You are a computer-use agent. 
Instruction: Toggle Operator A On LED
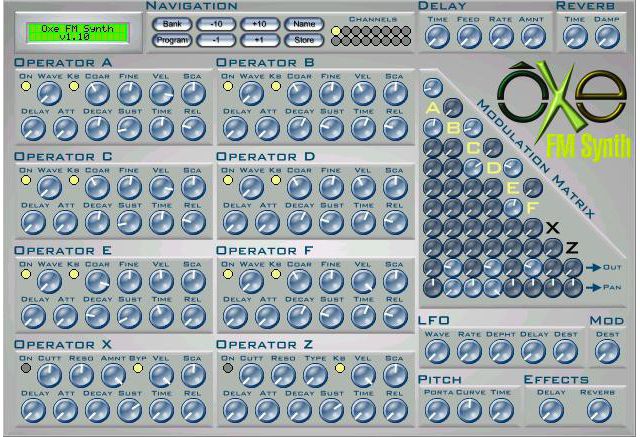[x=26, y=86]
